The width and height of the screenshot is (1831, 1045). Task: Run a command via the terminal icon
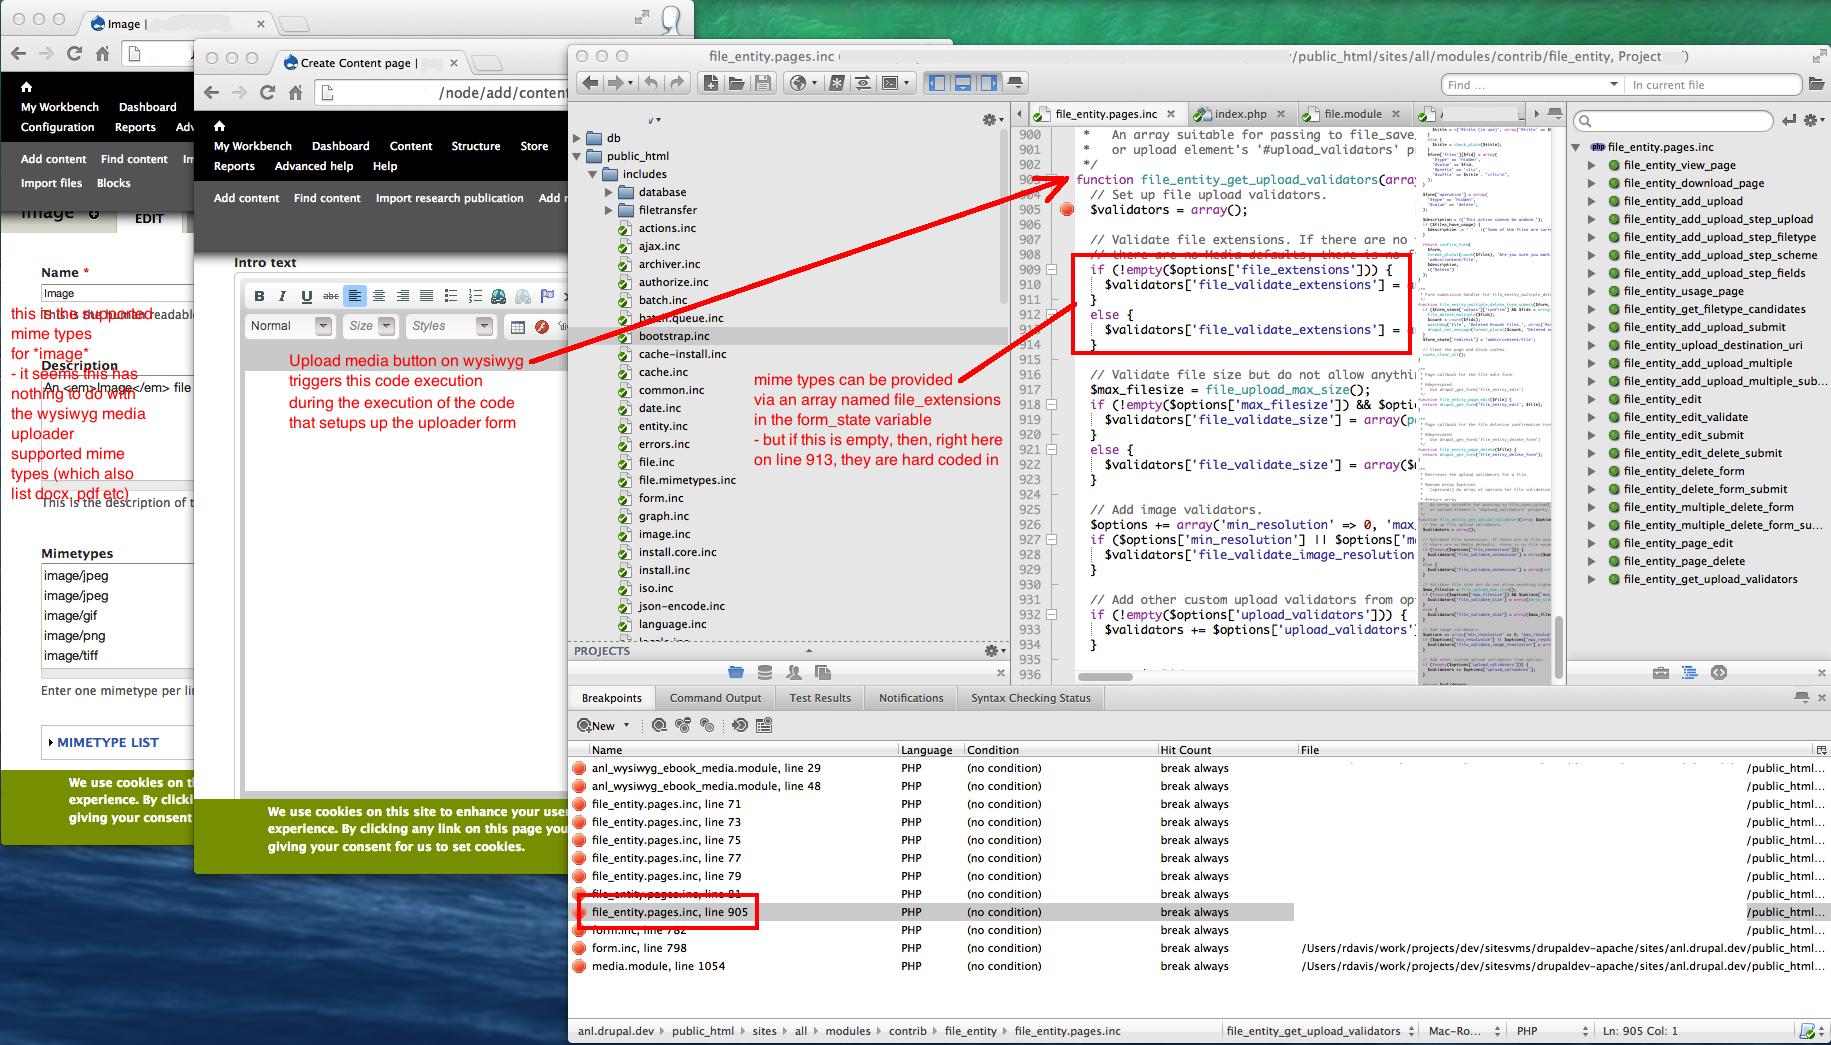pos(890,83)
